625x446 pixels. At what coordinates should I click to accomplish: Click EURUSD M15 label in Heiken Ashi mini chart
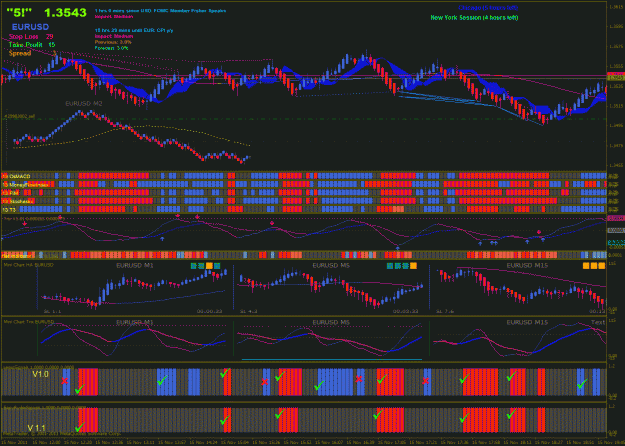pyautogui.click(x=527, y=265)
